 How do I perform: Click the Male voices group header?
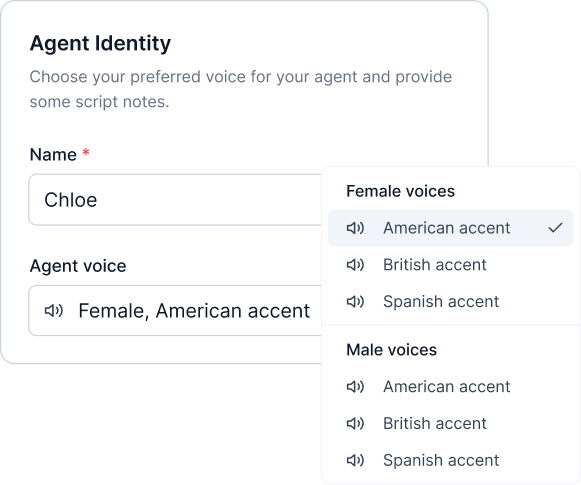pos(391,350)
